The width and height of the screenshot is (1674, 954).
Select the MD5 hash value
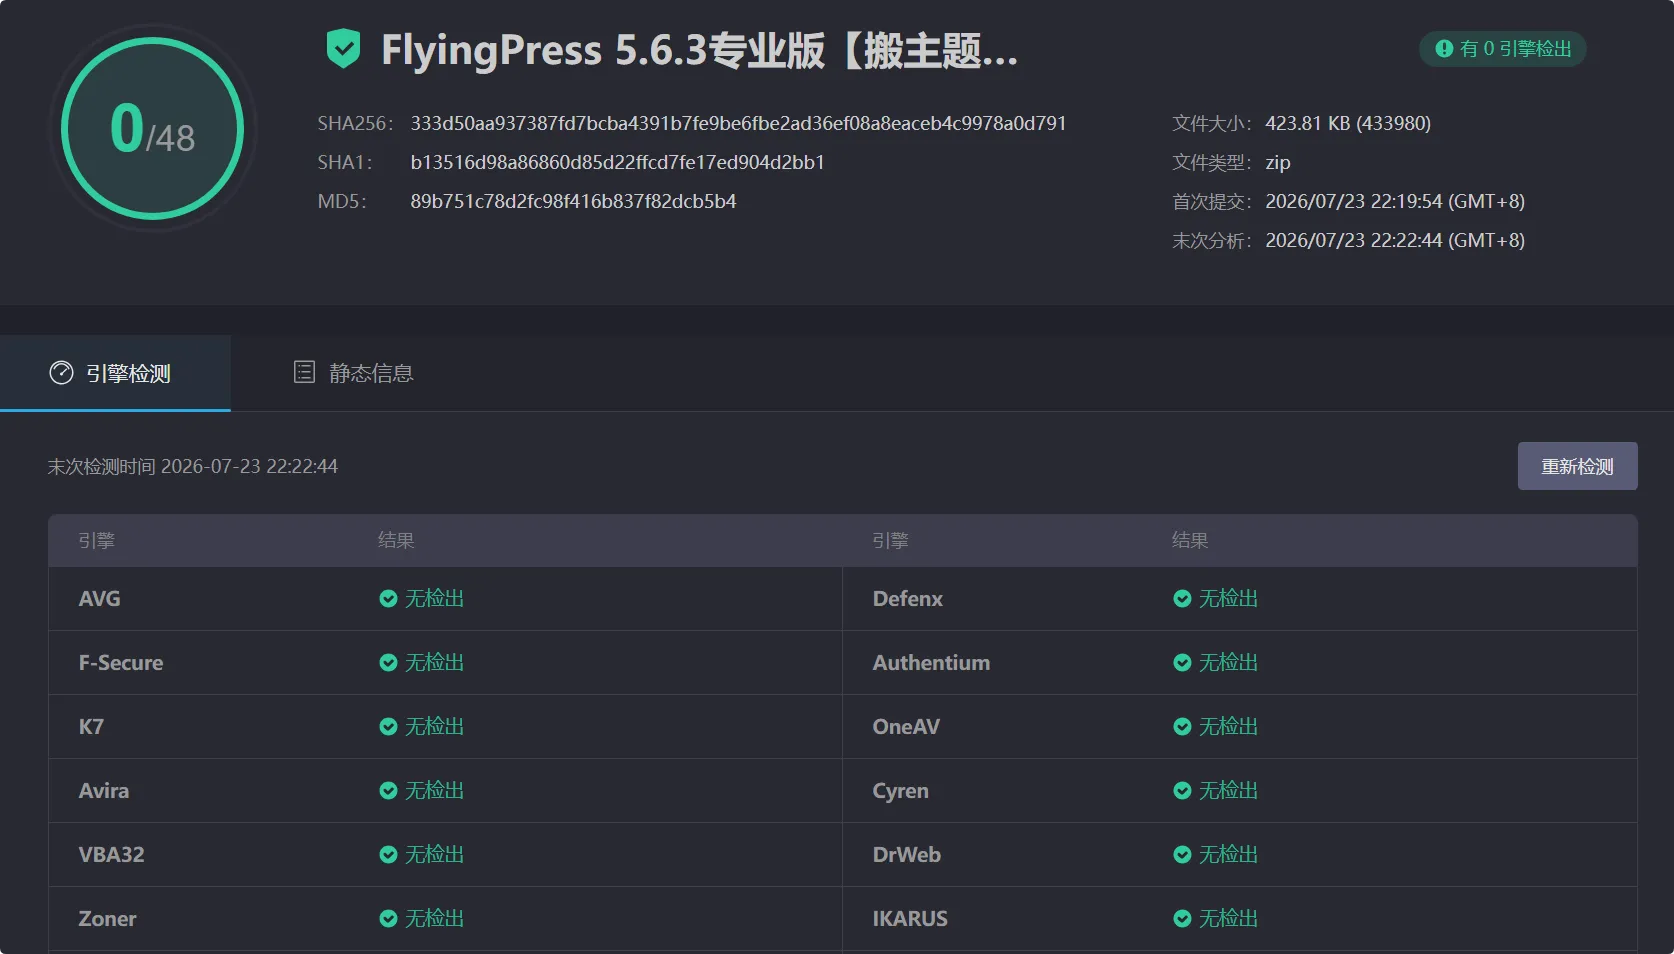coord(573,201)
